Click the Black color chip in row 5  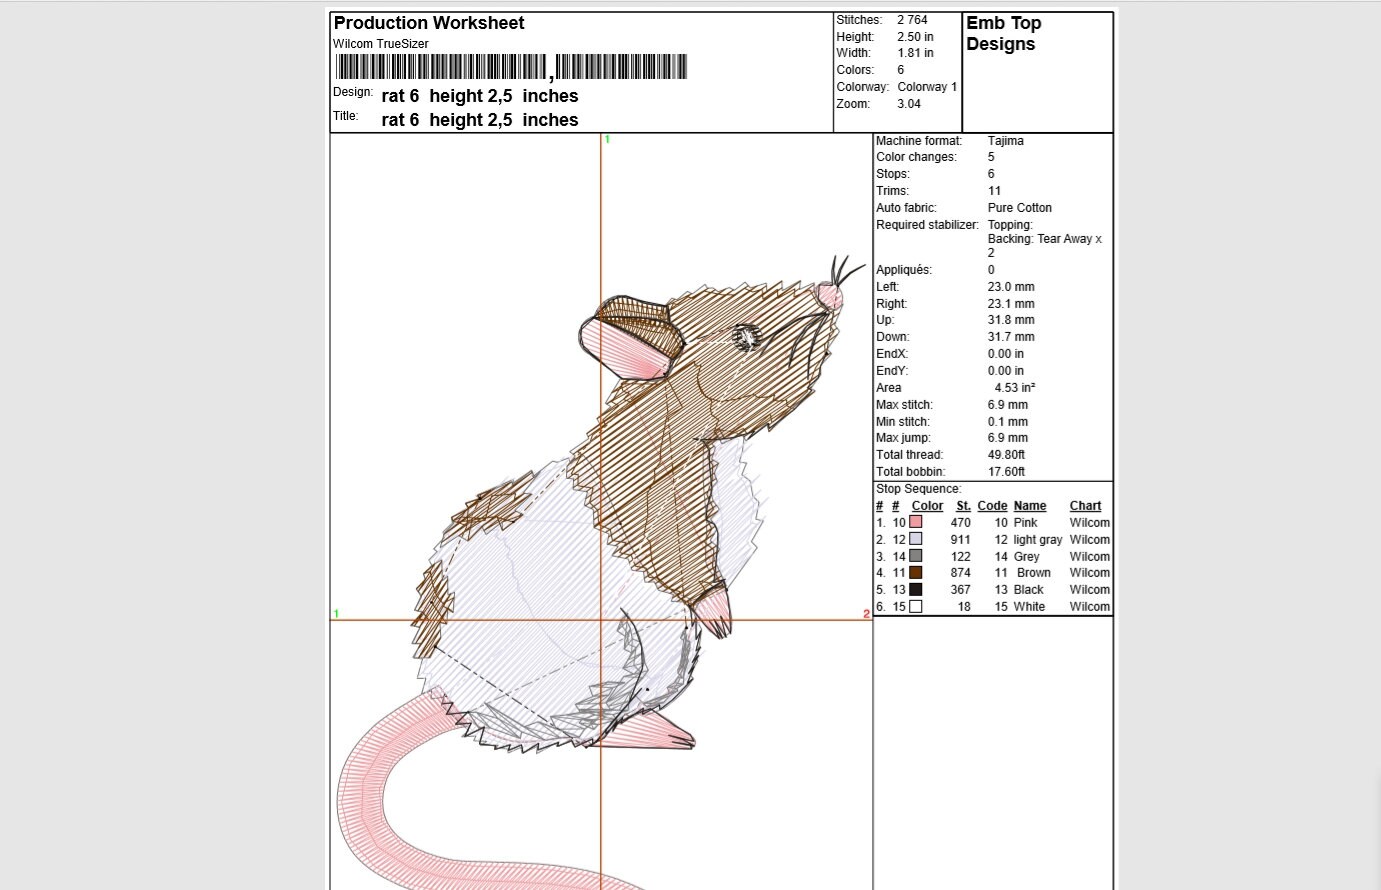coord(916,589)
